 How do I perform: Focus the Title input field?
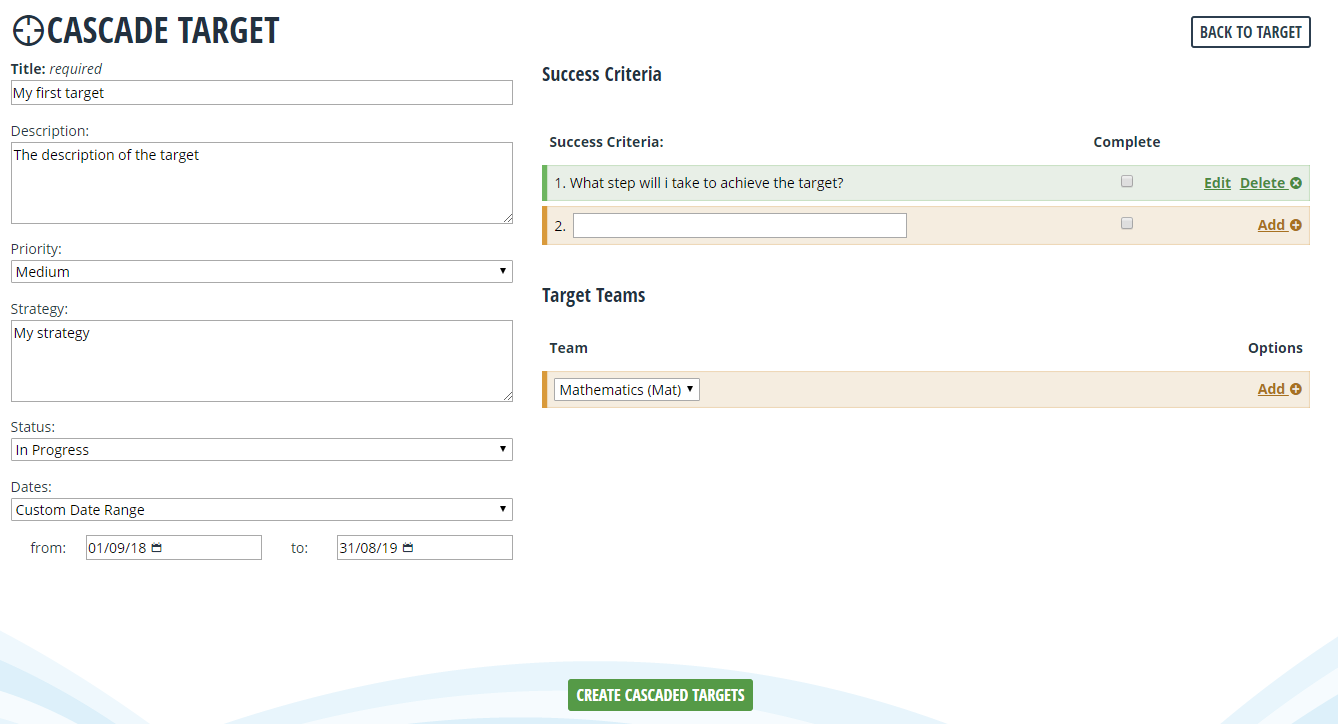pos(261,93)
